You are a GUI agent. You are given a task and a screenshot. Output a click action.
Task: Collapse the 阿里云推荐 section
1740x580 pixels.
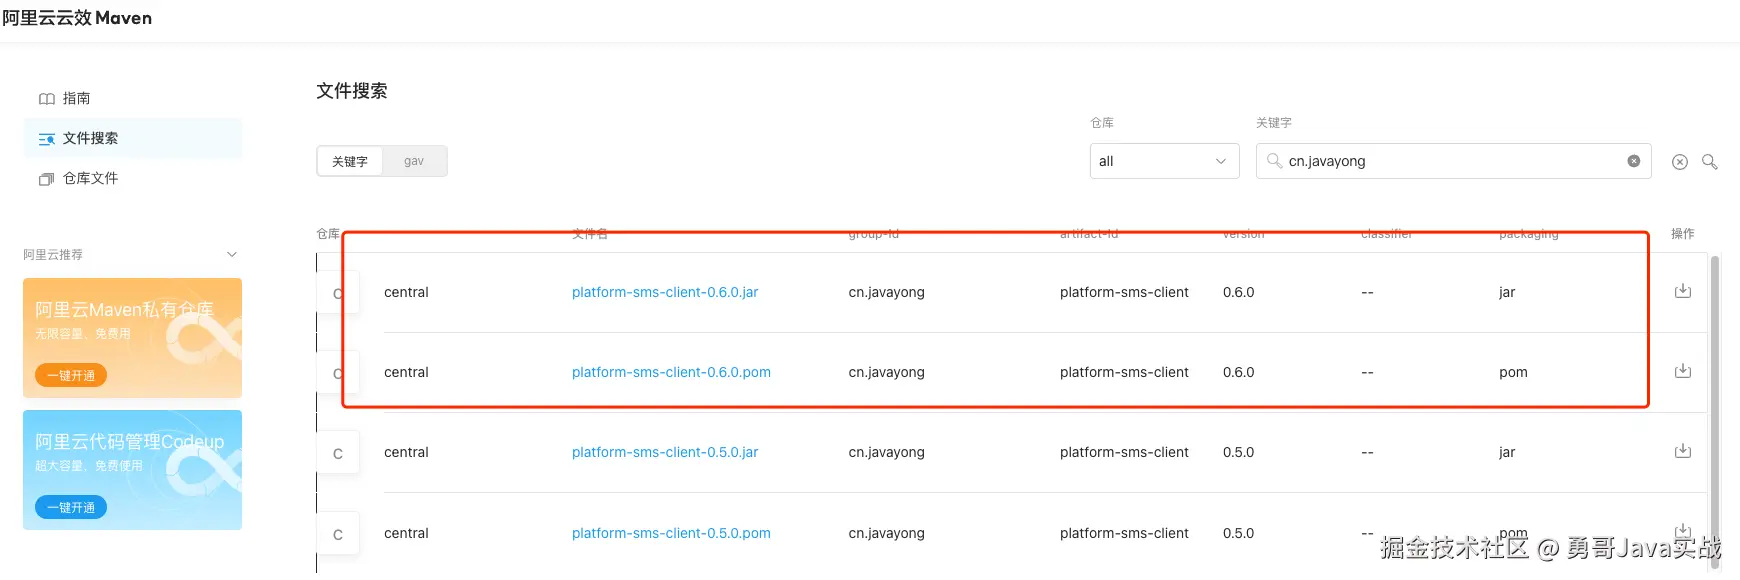pos(232,255)
